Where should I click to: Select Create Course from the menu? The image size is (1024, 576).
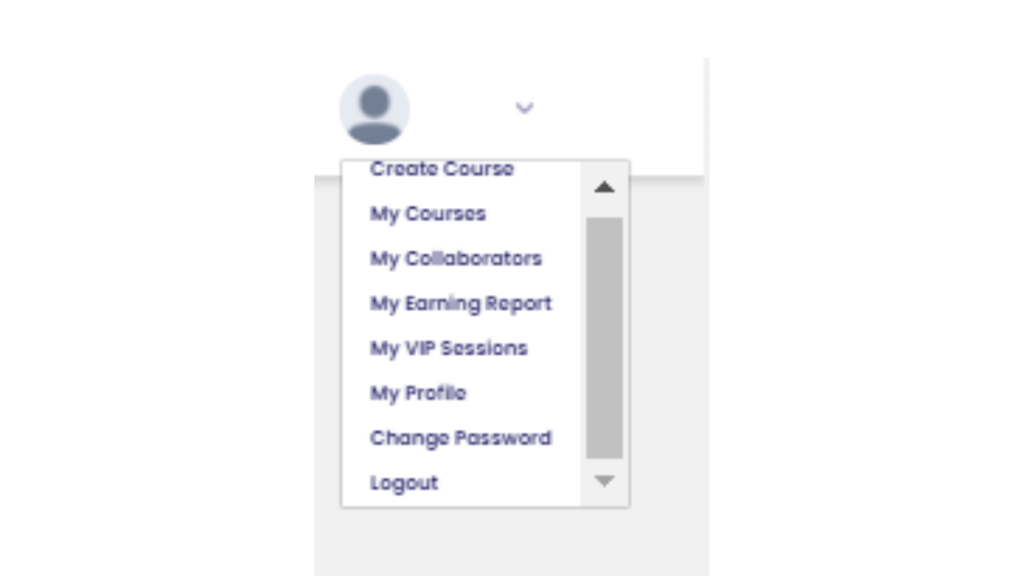click(x=441, y=169)
